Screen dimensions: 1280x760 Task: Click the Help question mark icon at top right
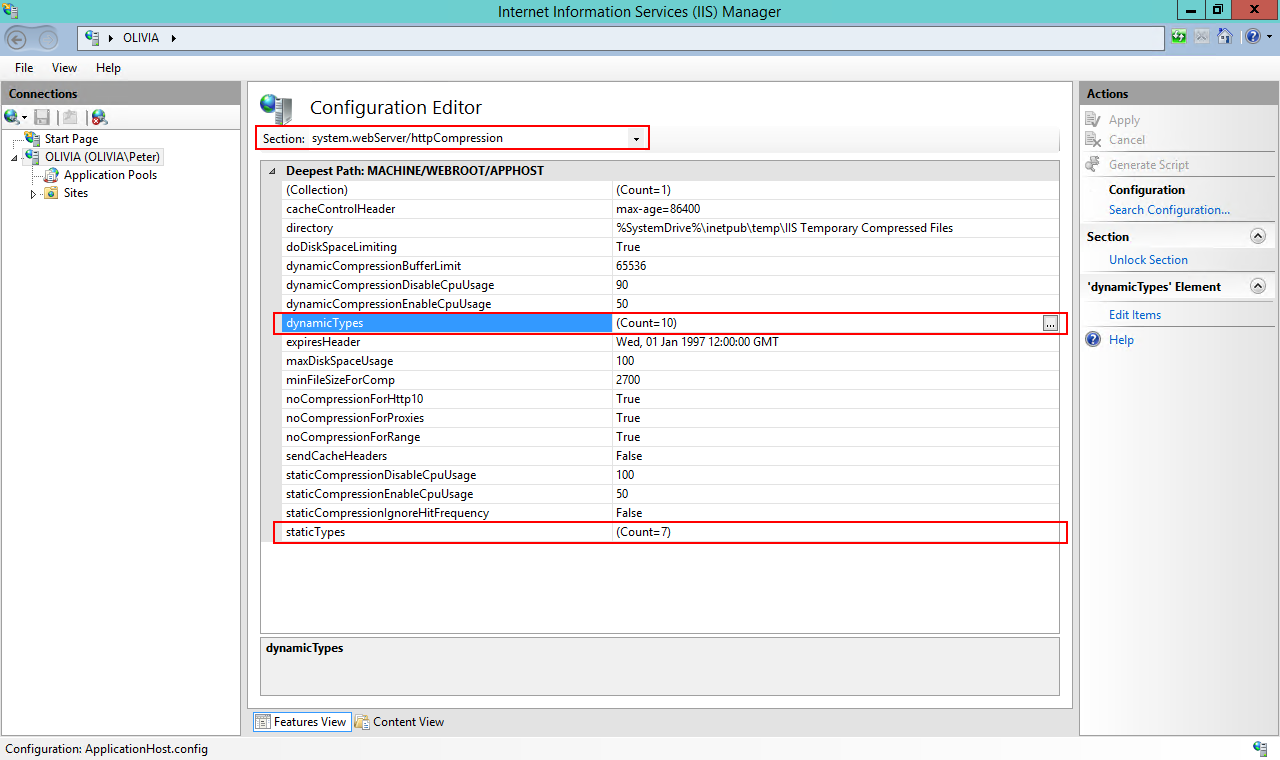1252,37
